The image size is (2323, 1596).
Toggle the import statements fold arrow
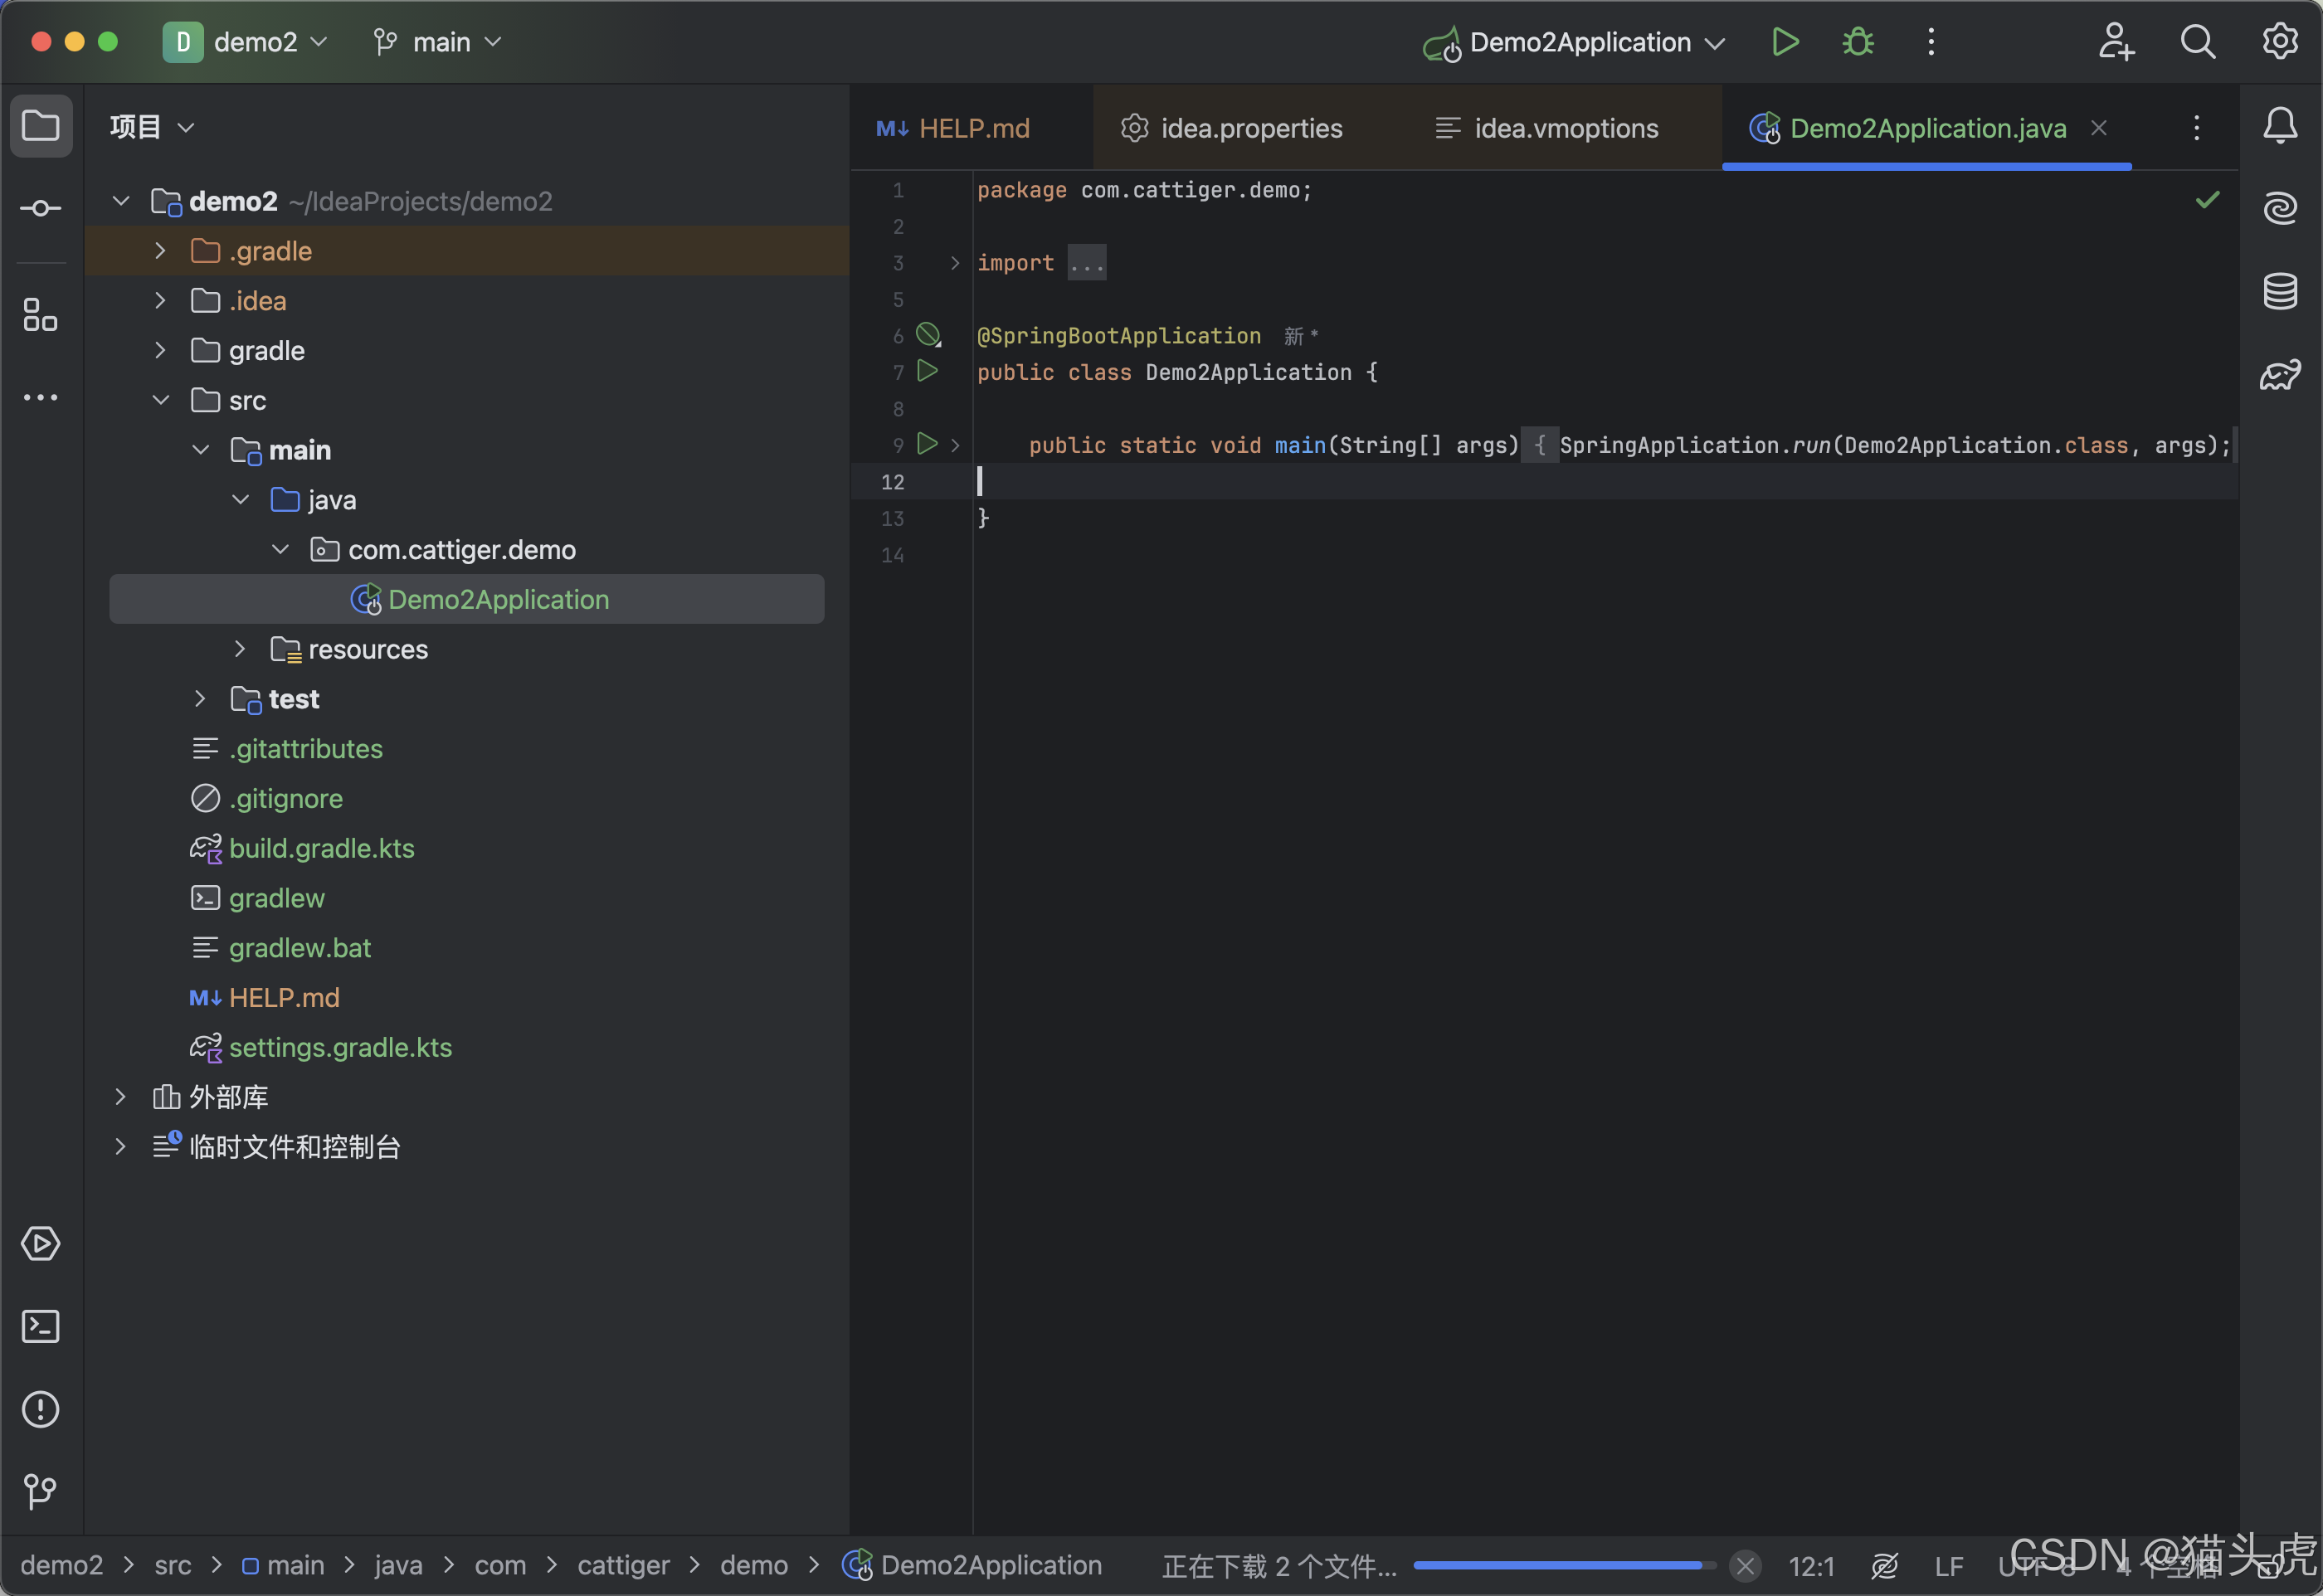pyautogui.click(x=954, y=263)
